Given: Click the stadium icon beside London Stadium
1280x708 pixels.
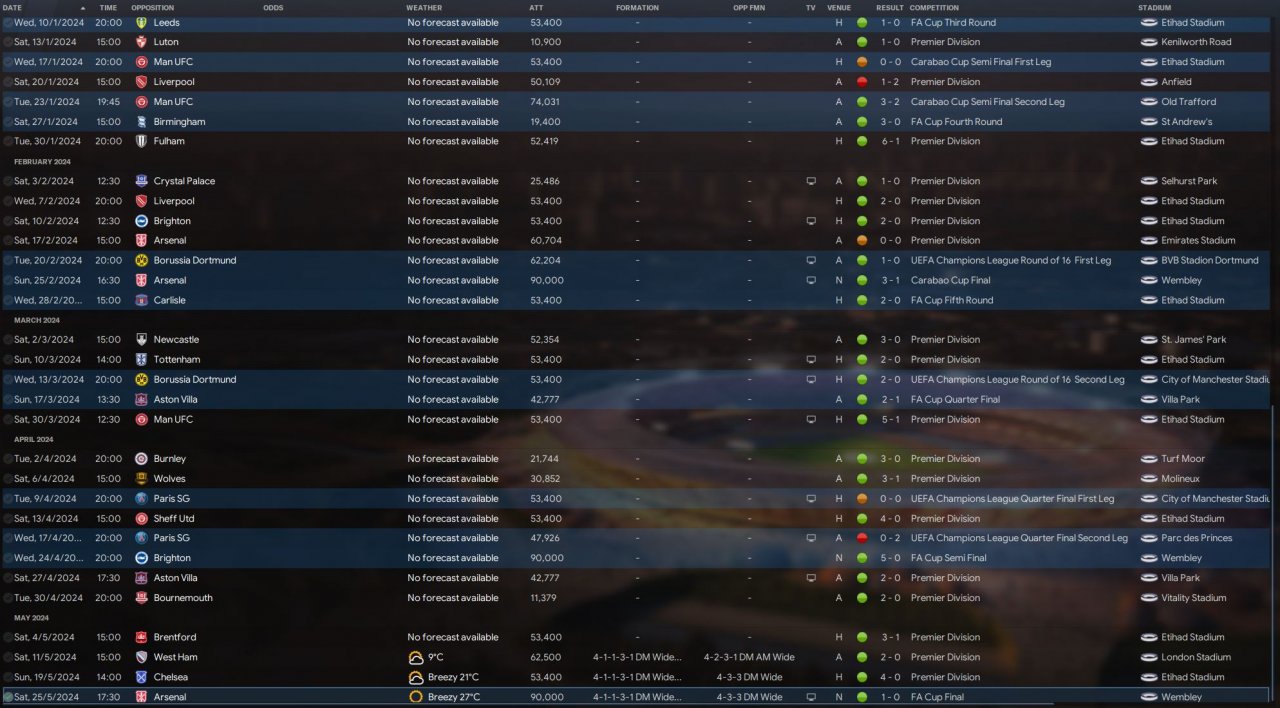Looking at the screenshot, I should click(x=1149, y=657).
